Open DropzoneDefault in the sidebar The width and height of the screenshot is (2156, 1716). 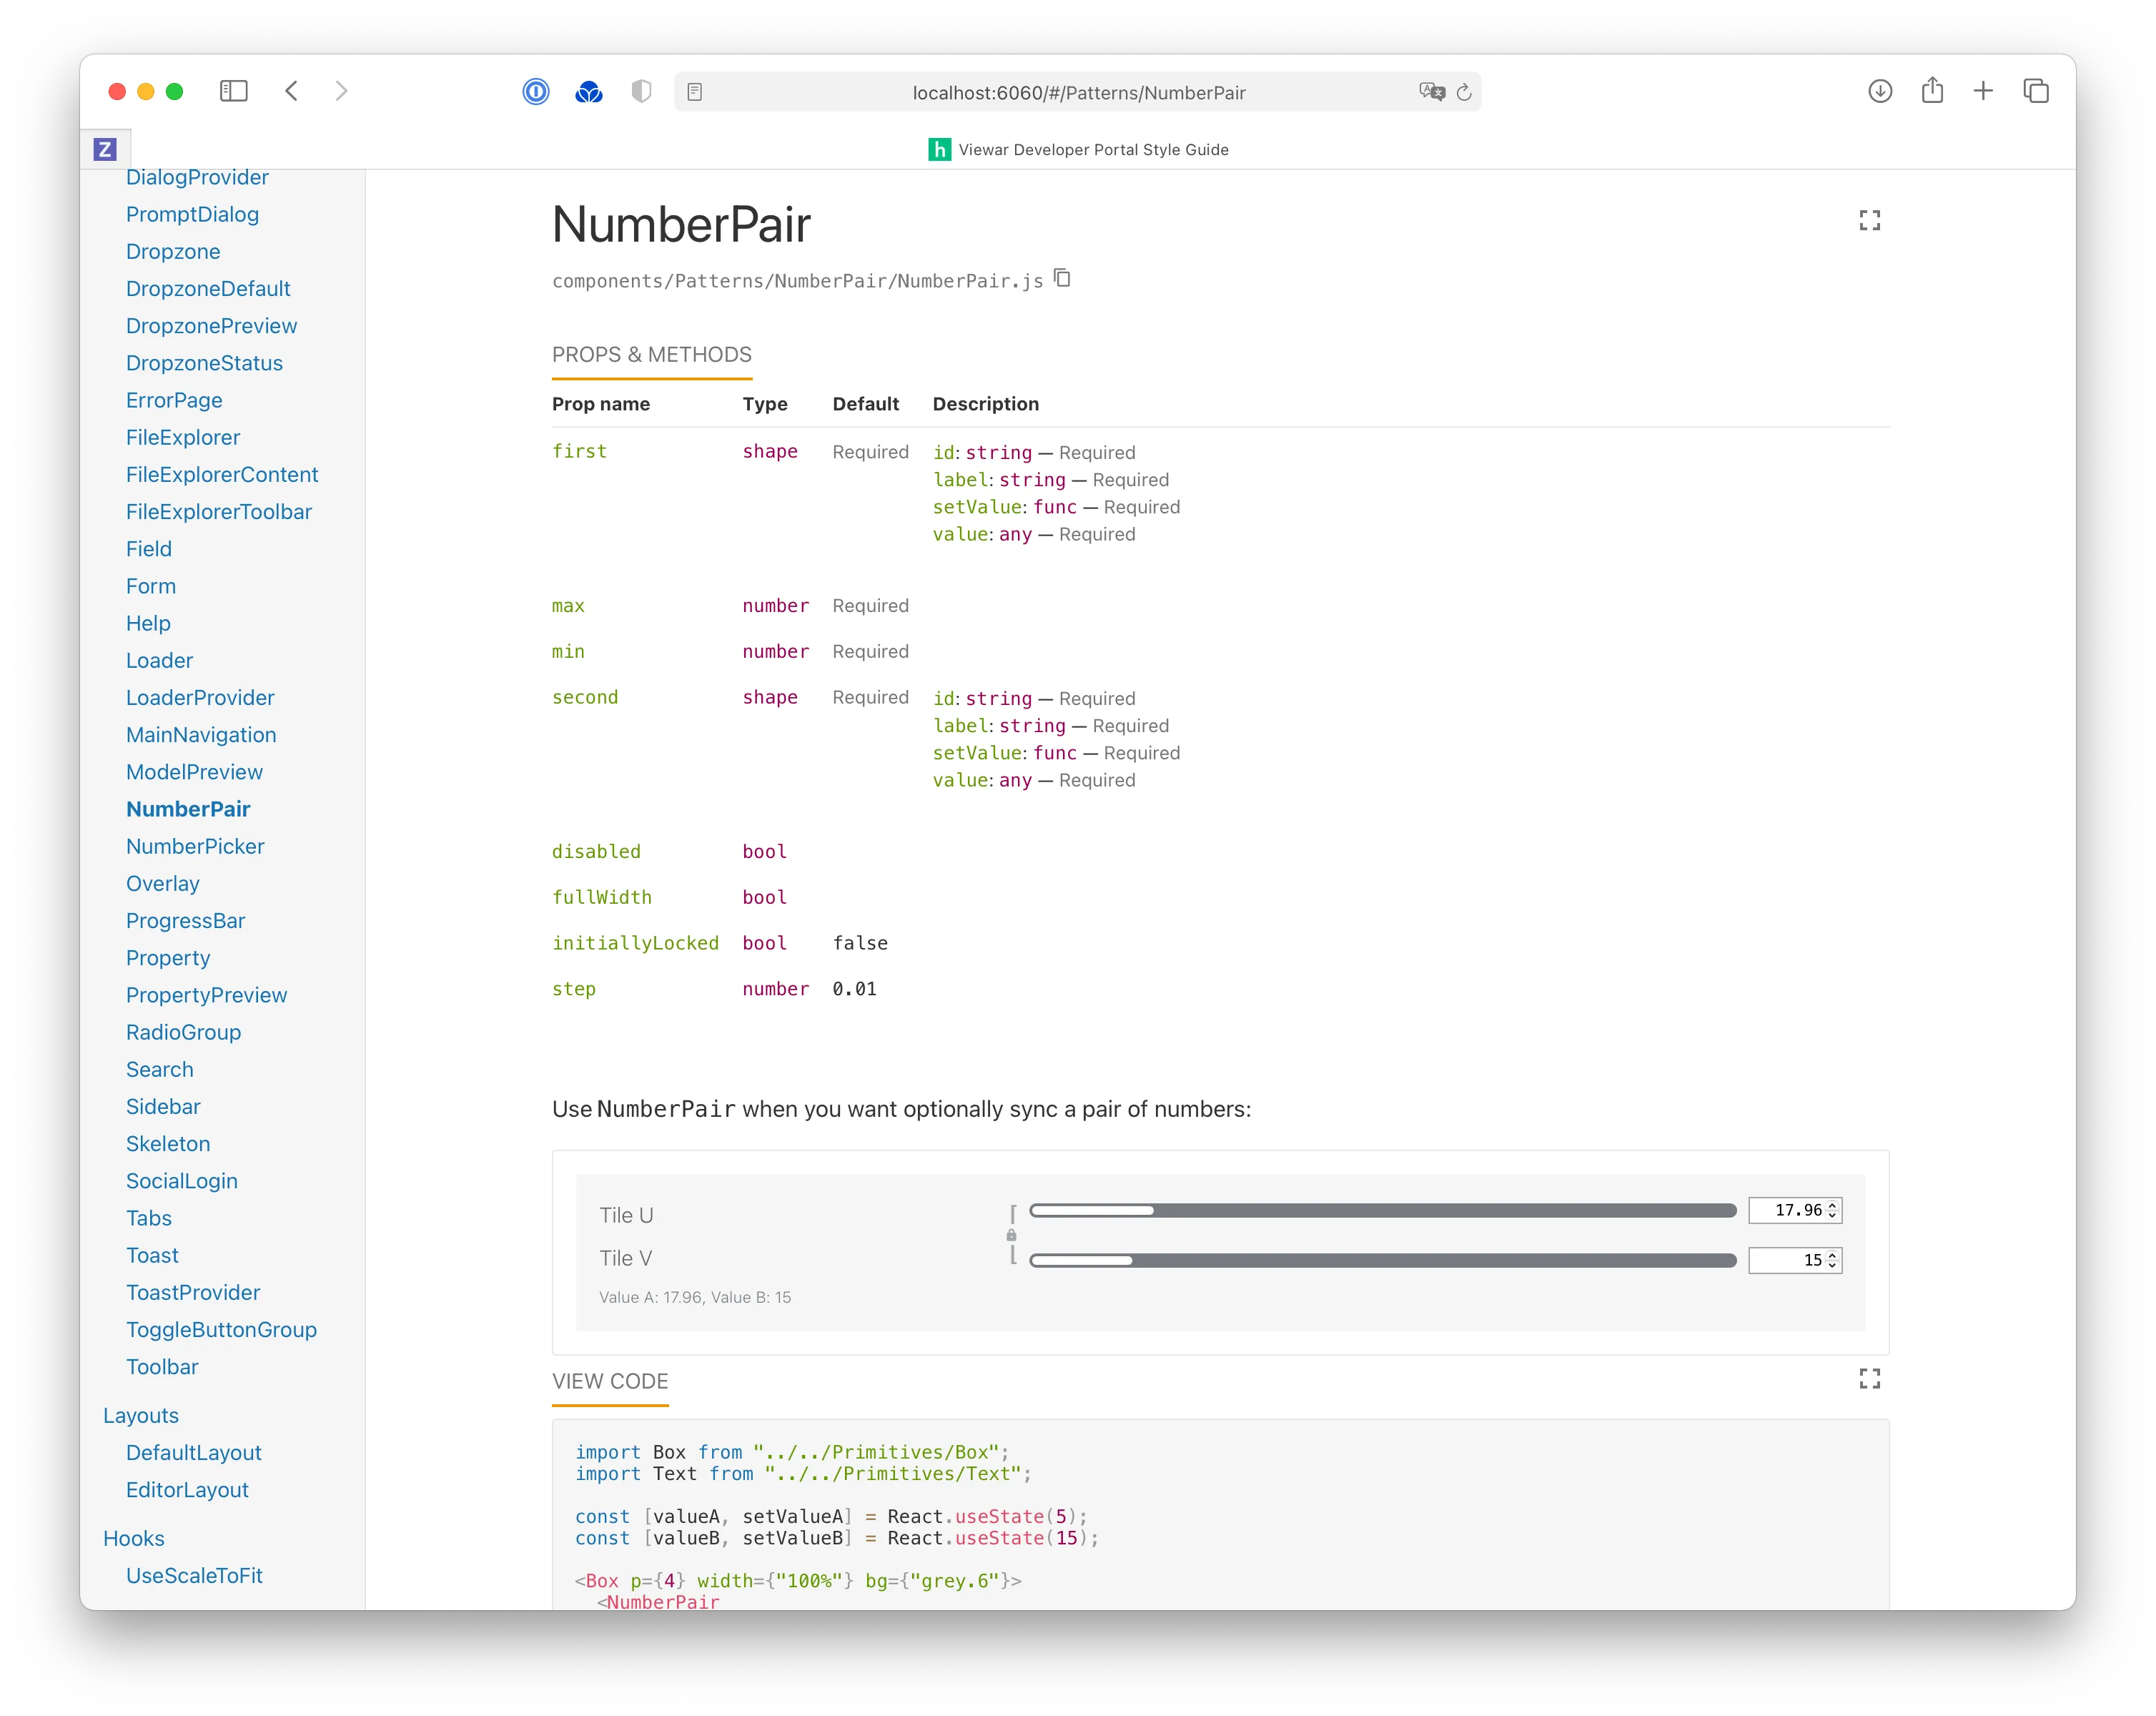(208, 288)
